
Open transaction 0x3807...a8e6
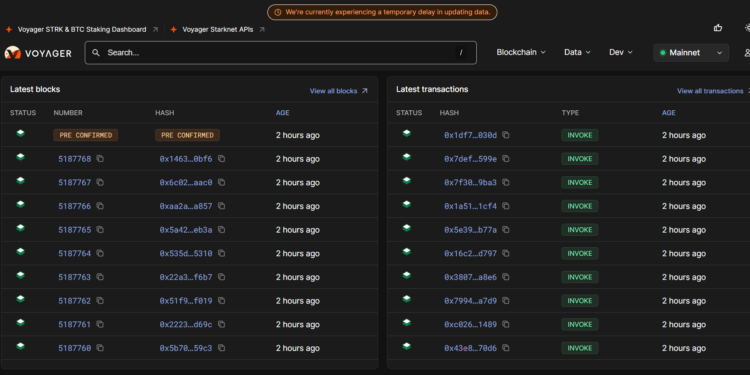tap(470, 277)
